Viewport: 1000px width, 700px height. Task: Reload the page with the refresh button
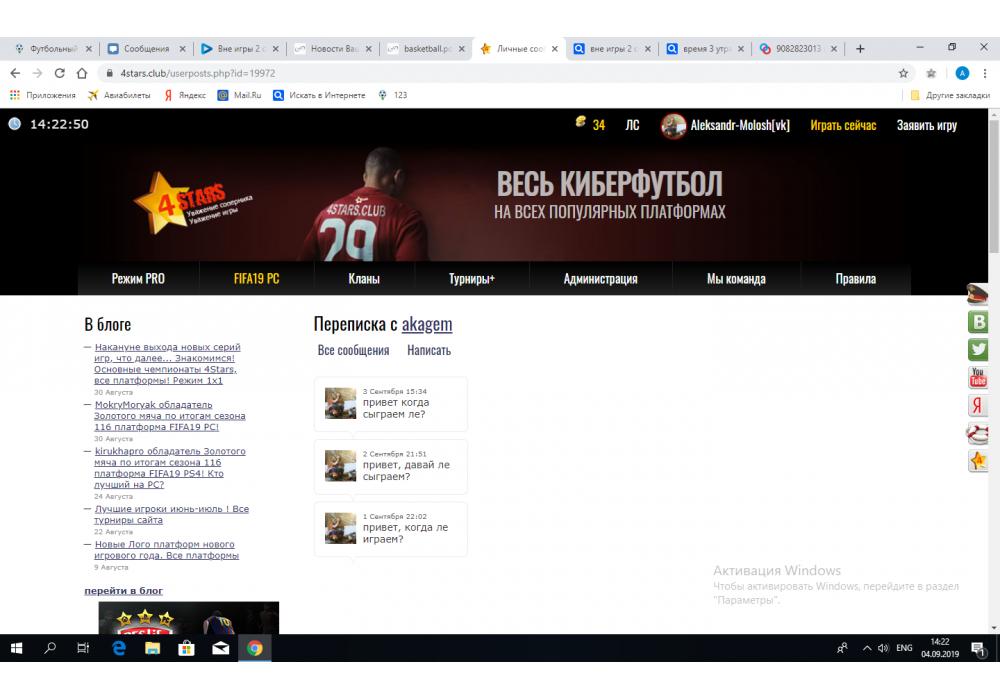[x=60, y=73]
